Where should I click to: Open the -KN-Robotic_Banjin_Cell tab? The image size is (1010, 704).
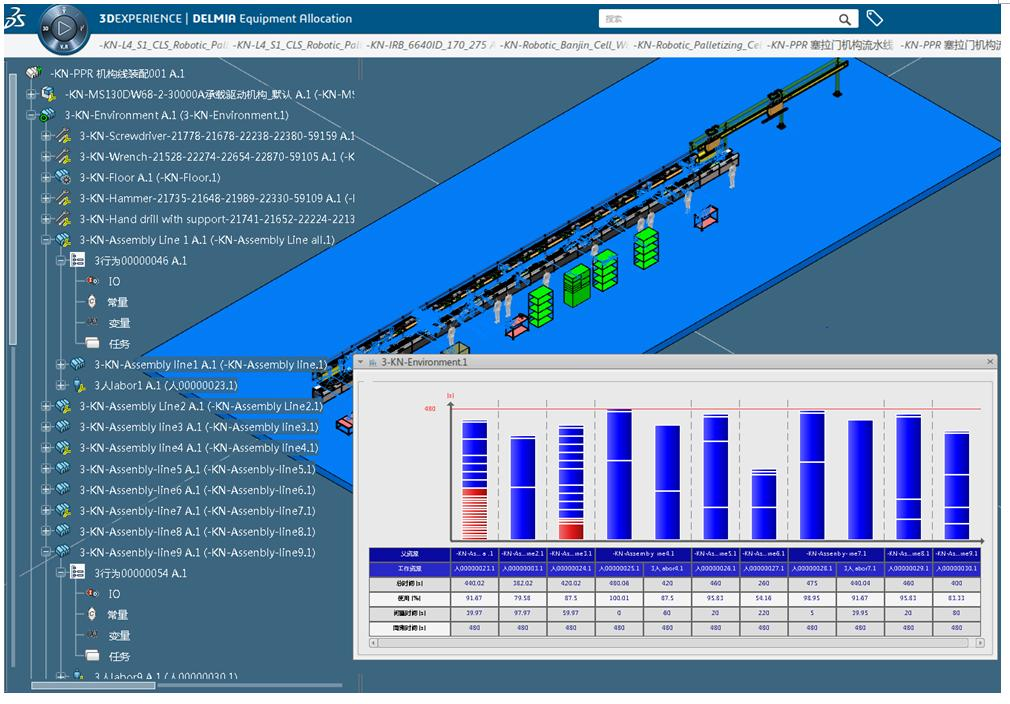(x=565, y=45)
